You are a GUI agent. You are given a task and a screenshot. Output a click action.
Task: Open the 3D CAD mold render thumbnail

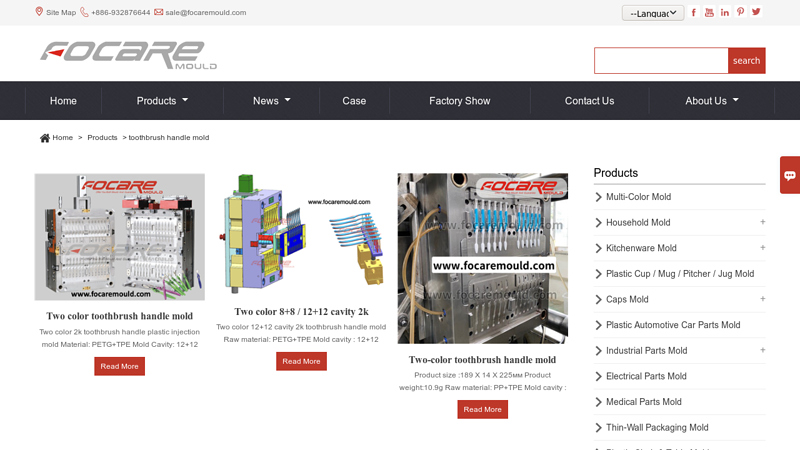[302, 235]
